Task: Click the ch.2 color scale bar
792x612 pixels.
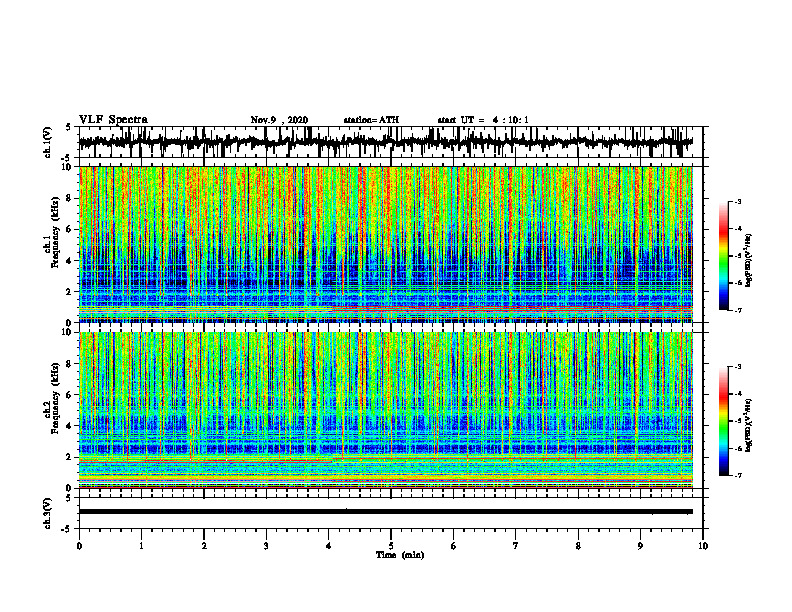Action: (723, 421)
